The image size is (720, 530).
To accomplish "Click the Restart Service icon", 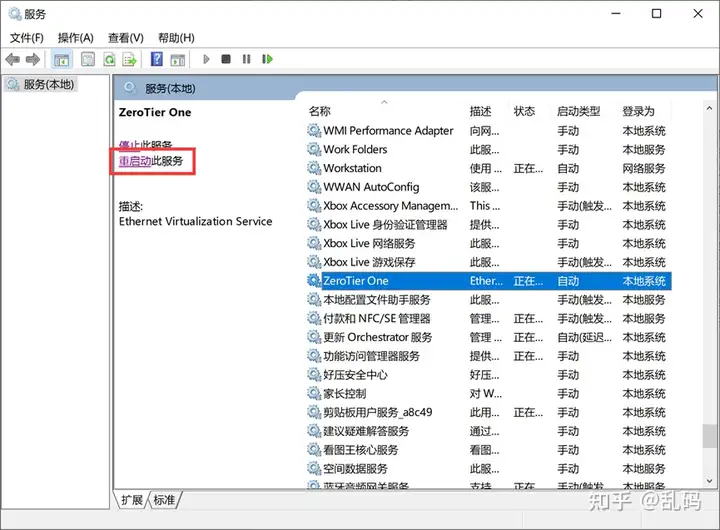I will [267, 59].
